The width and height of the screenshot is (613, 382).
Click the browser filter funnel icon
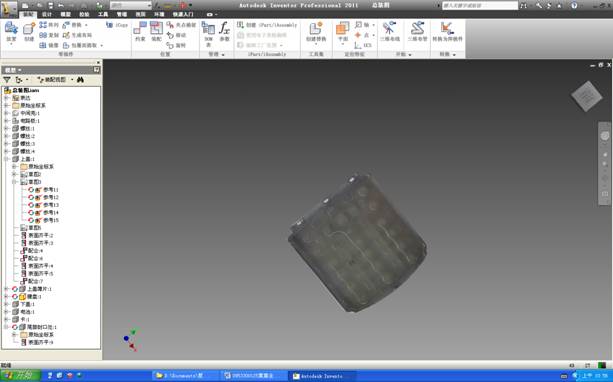[x=7, y=80]
